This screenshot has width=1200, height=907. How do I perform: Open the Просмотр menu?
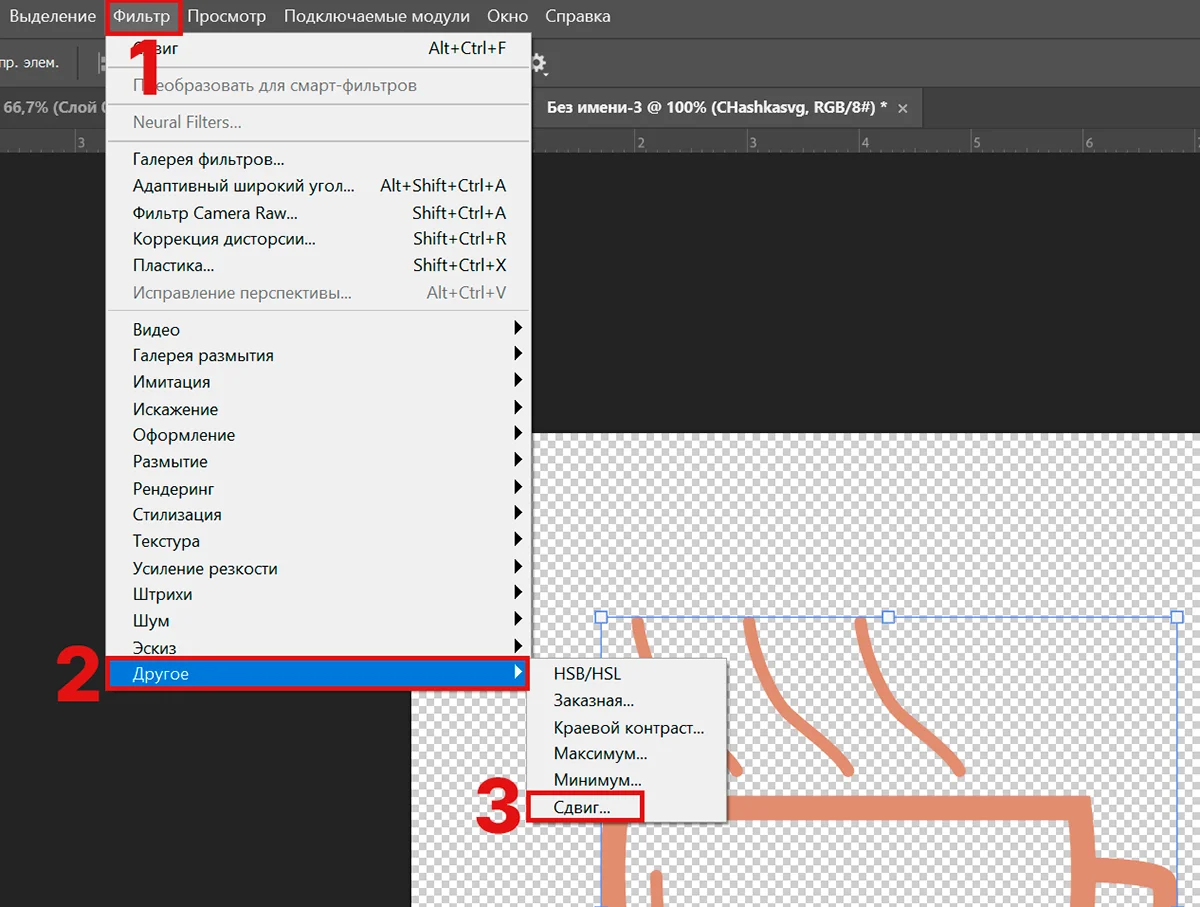pos(227,17)
